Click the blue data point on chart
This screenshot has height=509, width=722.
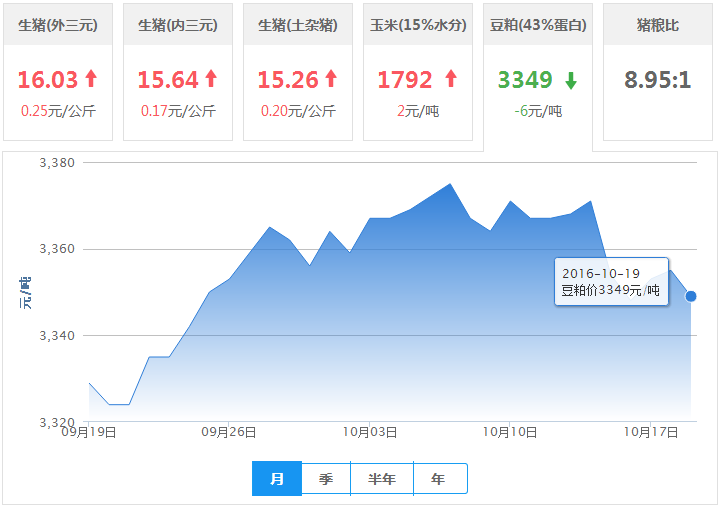click(691, 296)
